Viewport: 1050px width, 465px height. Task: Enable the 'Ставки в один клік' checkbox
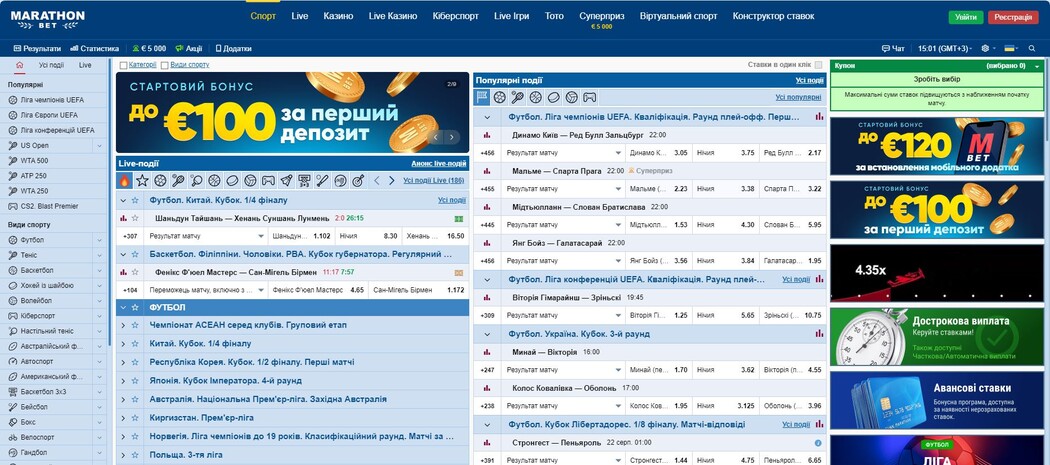coord(818,65)
